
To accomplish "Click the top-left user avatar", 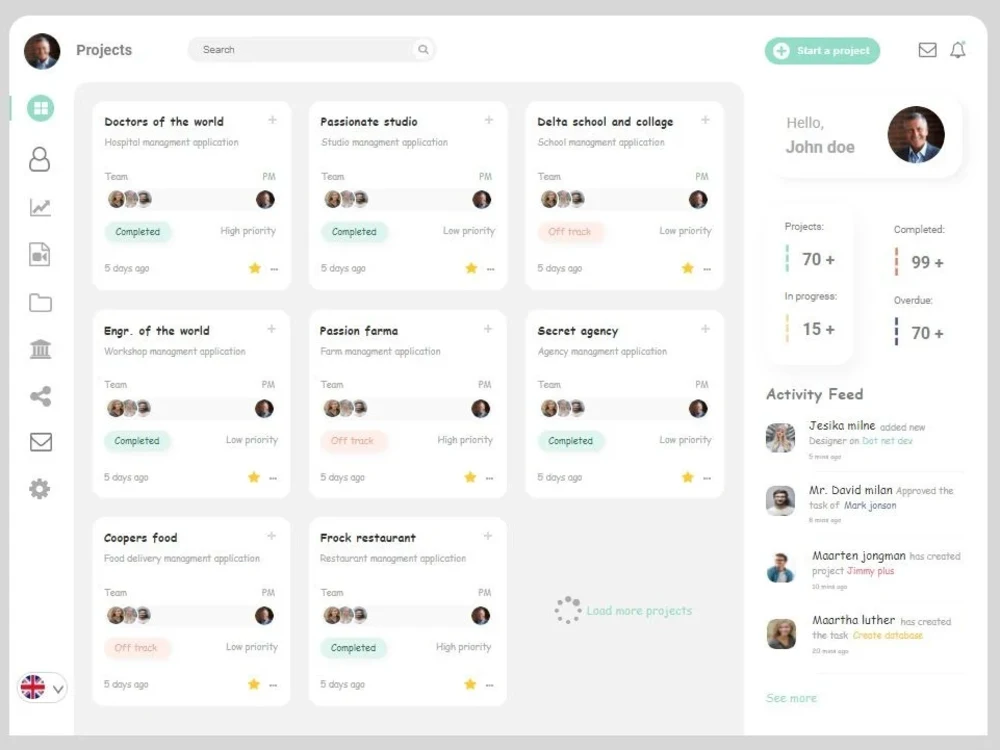I will coord(42,50).
